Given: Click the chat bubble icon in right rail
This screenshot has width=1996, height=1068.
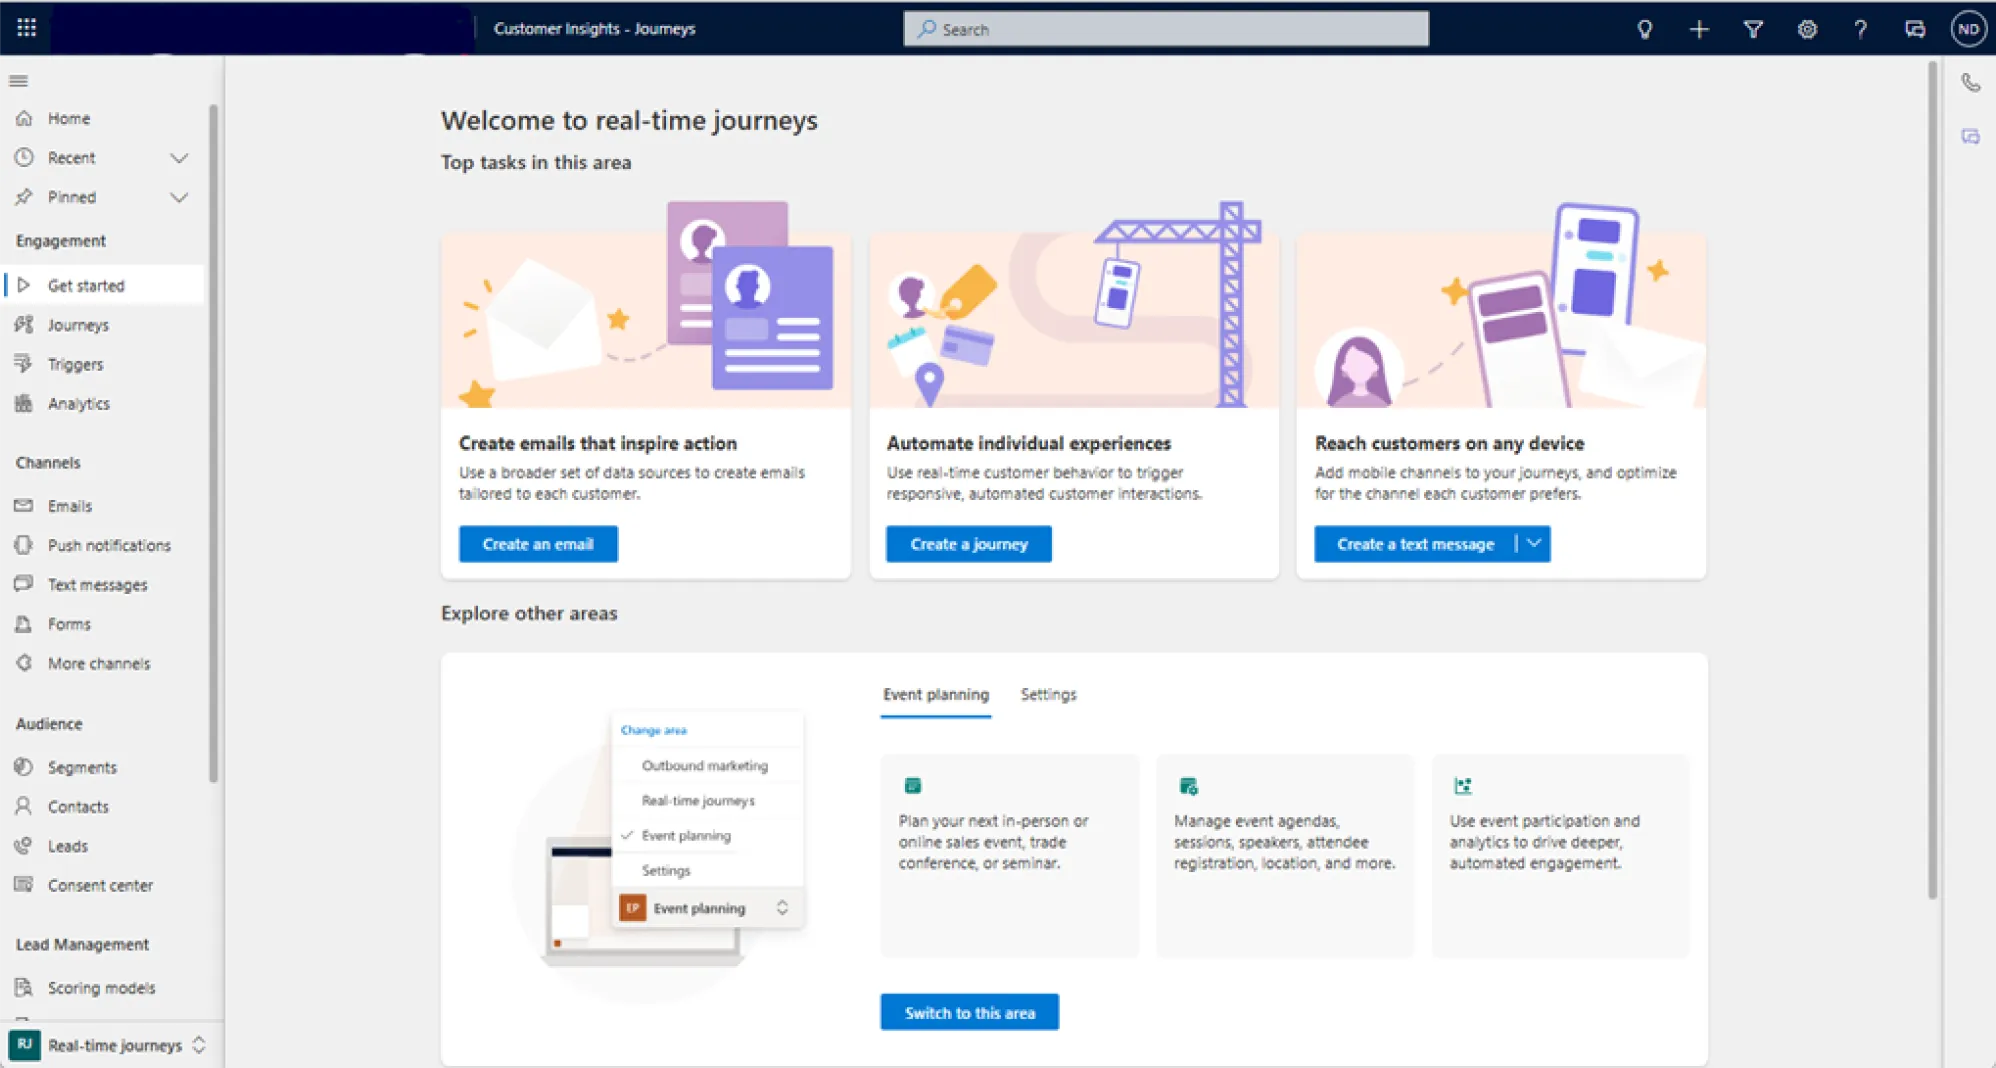Looking at the screenshot, I should click(1970, 137).
